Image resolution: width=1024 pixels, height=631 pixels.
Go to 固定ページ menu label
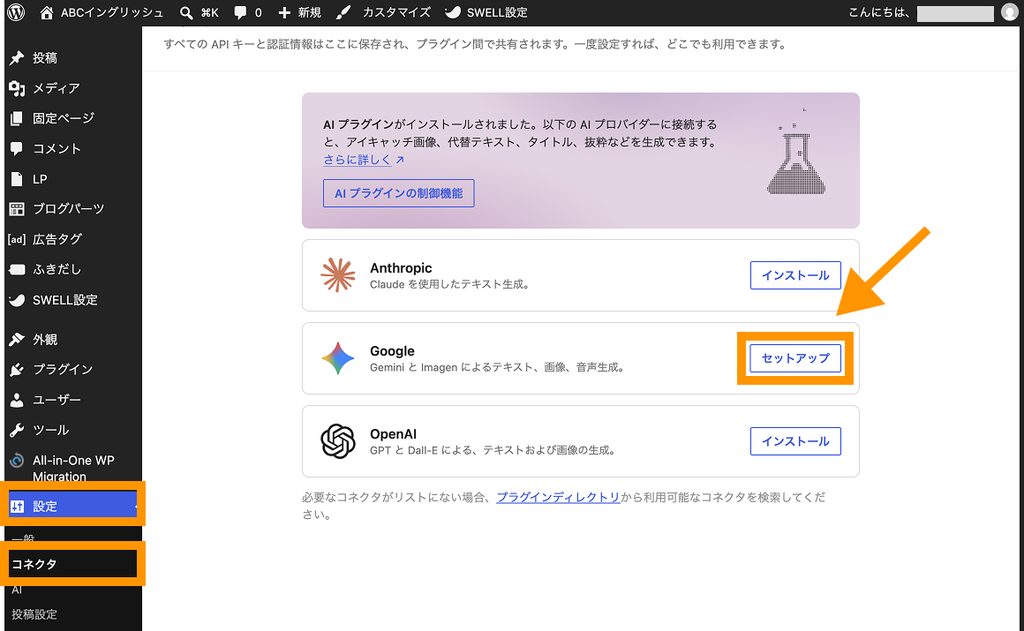(63, 118)
